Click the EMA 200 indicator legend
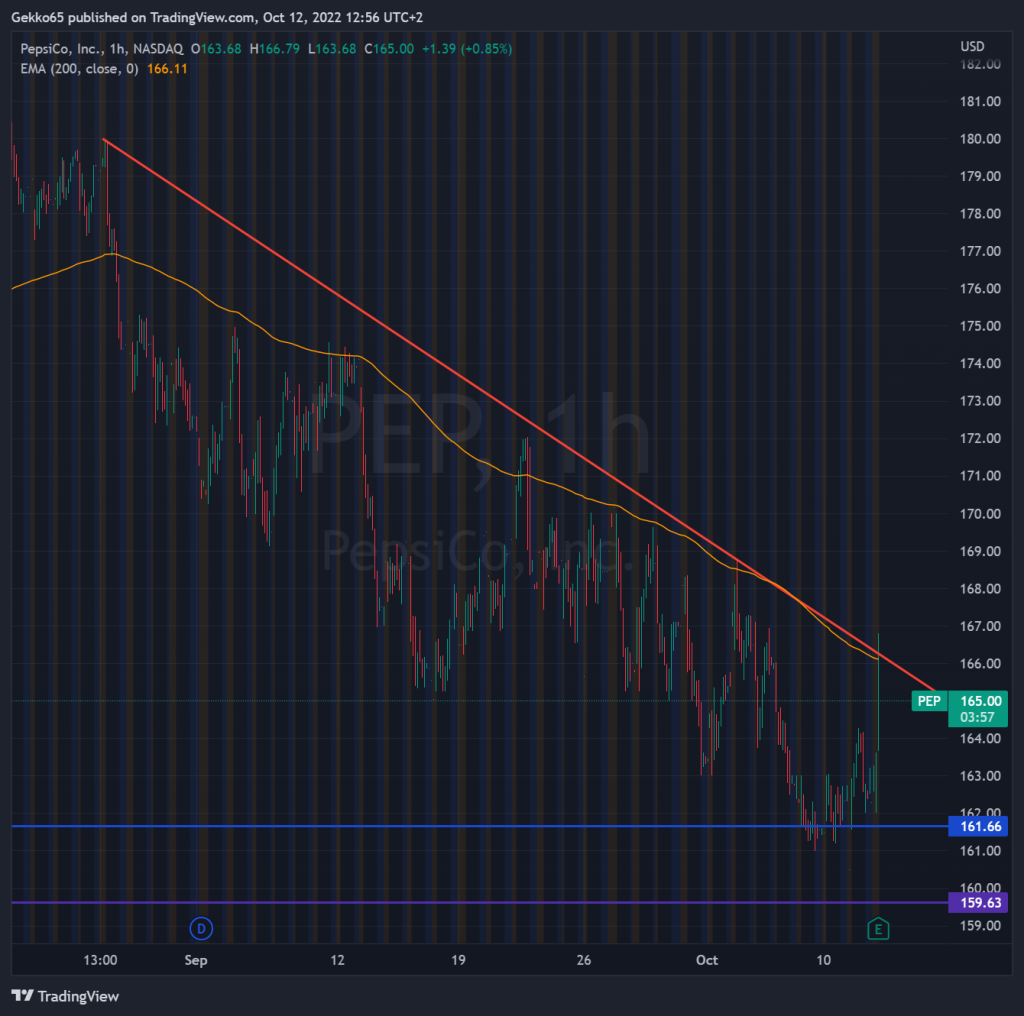Viewport: 1024px width, 1016px height. point(75,68)
